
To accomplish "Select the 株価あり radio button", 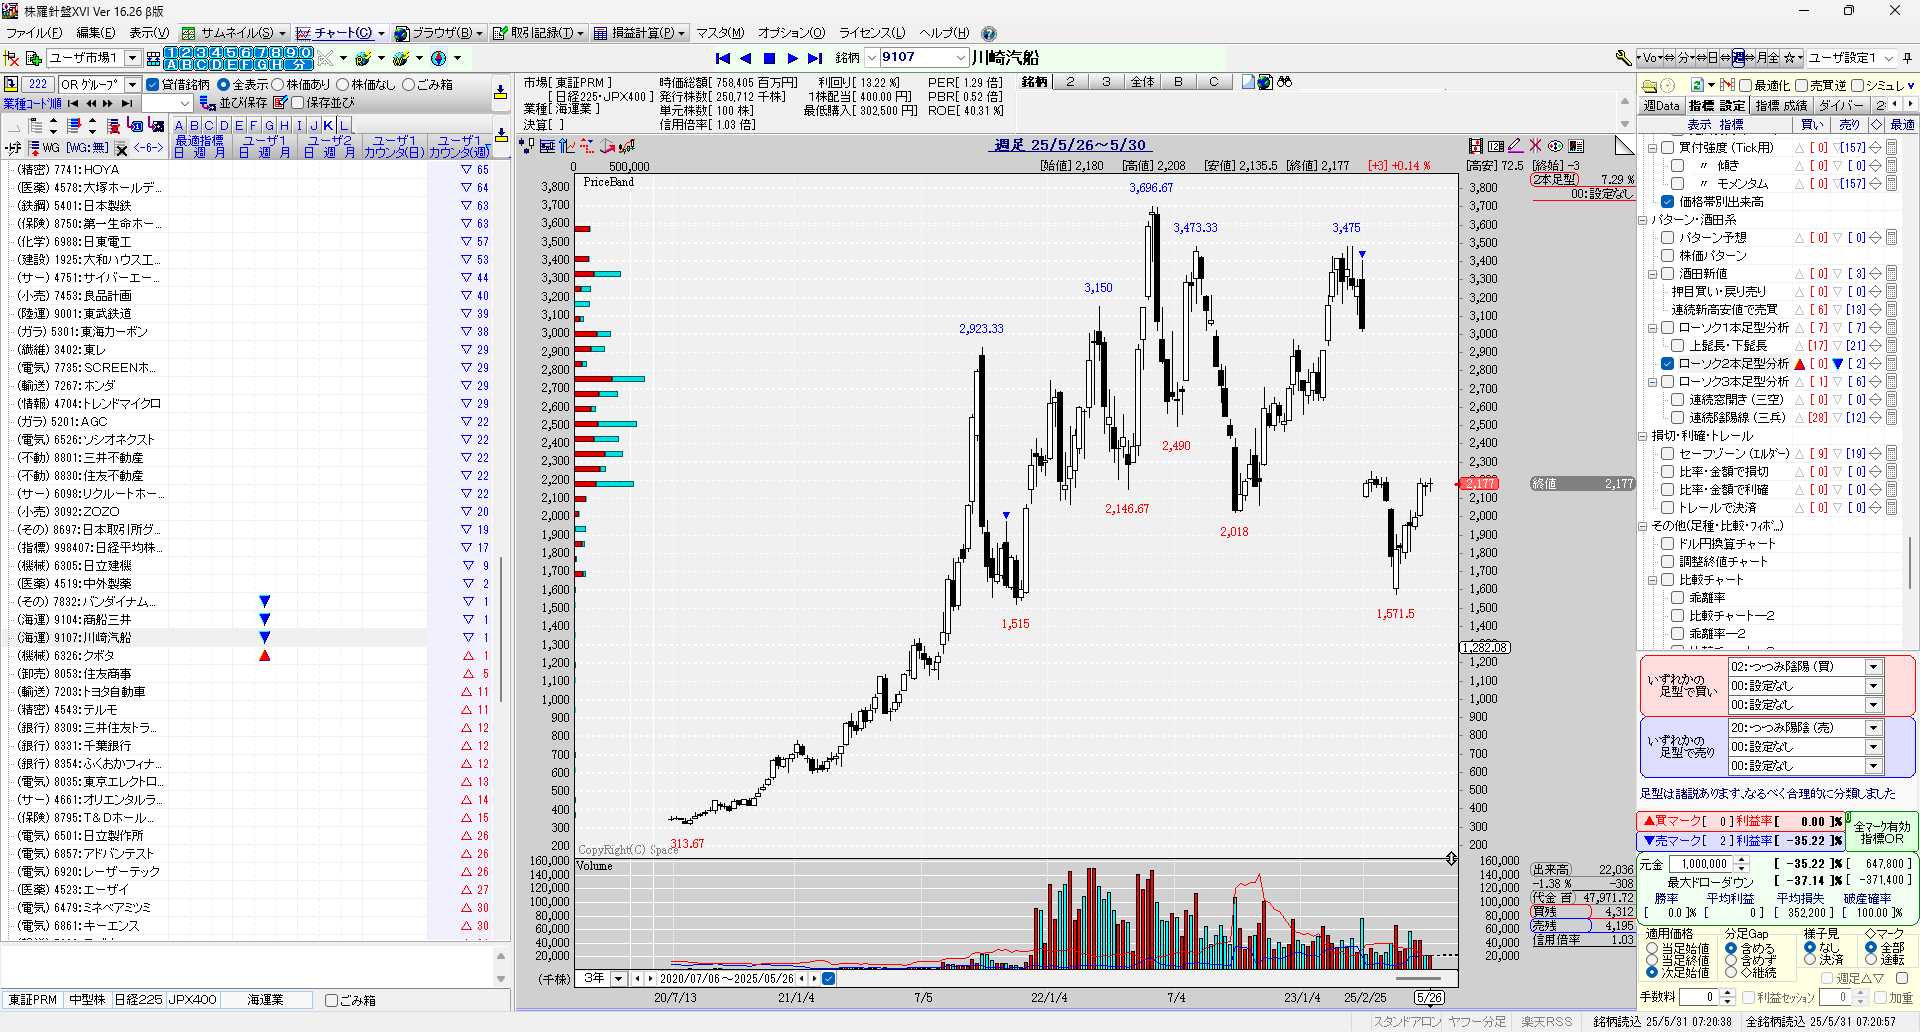I will tap(278, 85).
